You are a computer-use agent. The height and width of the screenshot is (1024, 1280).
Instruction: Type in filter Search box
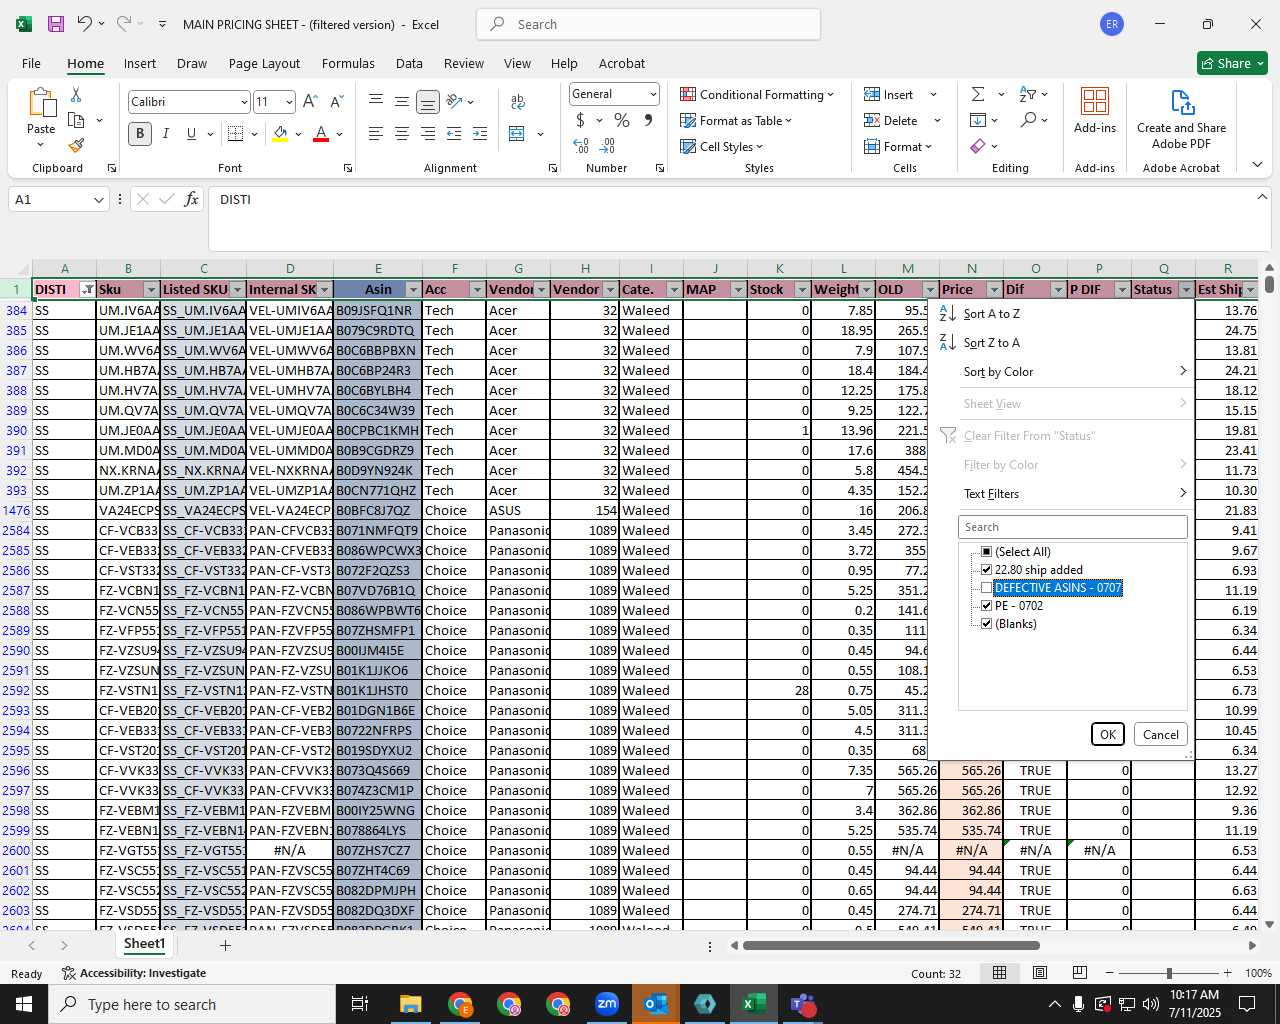point(1073,527)
